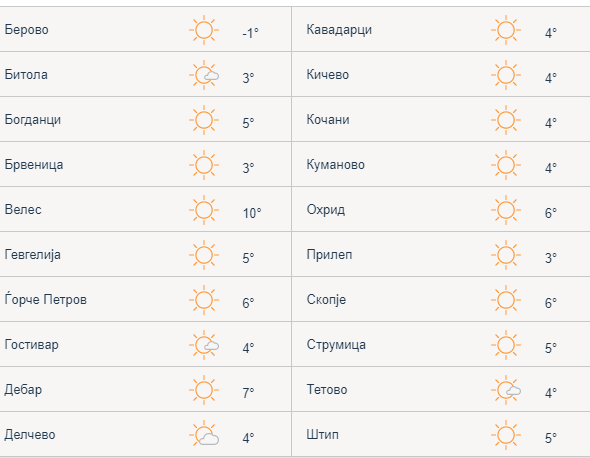This screenshot has width=590, height=458.
Task: Select the Ѓорче Петров city name
Action: [x=46, y=300]
